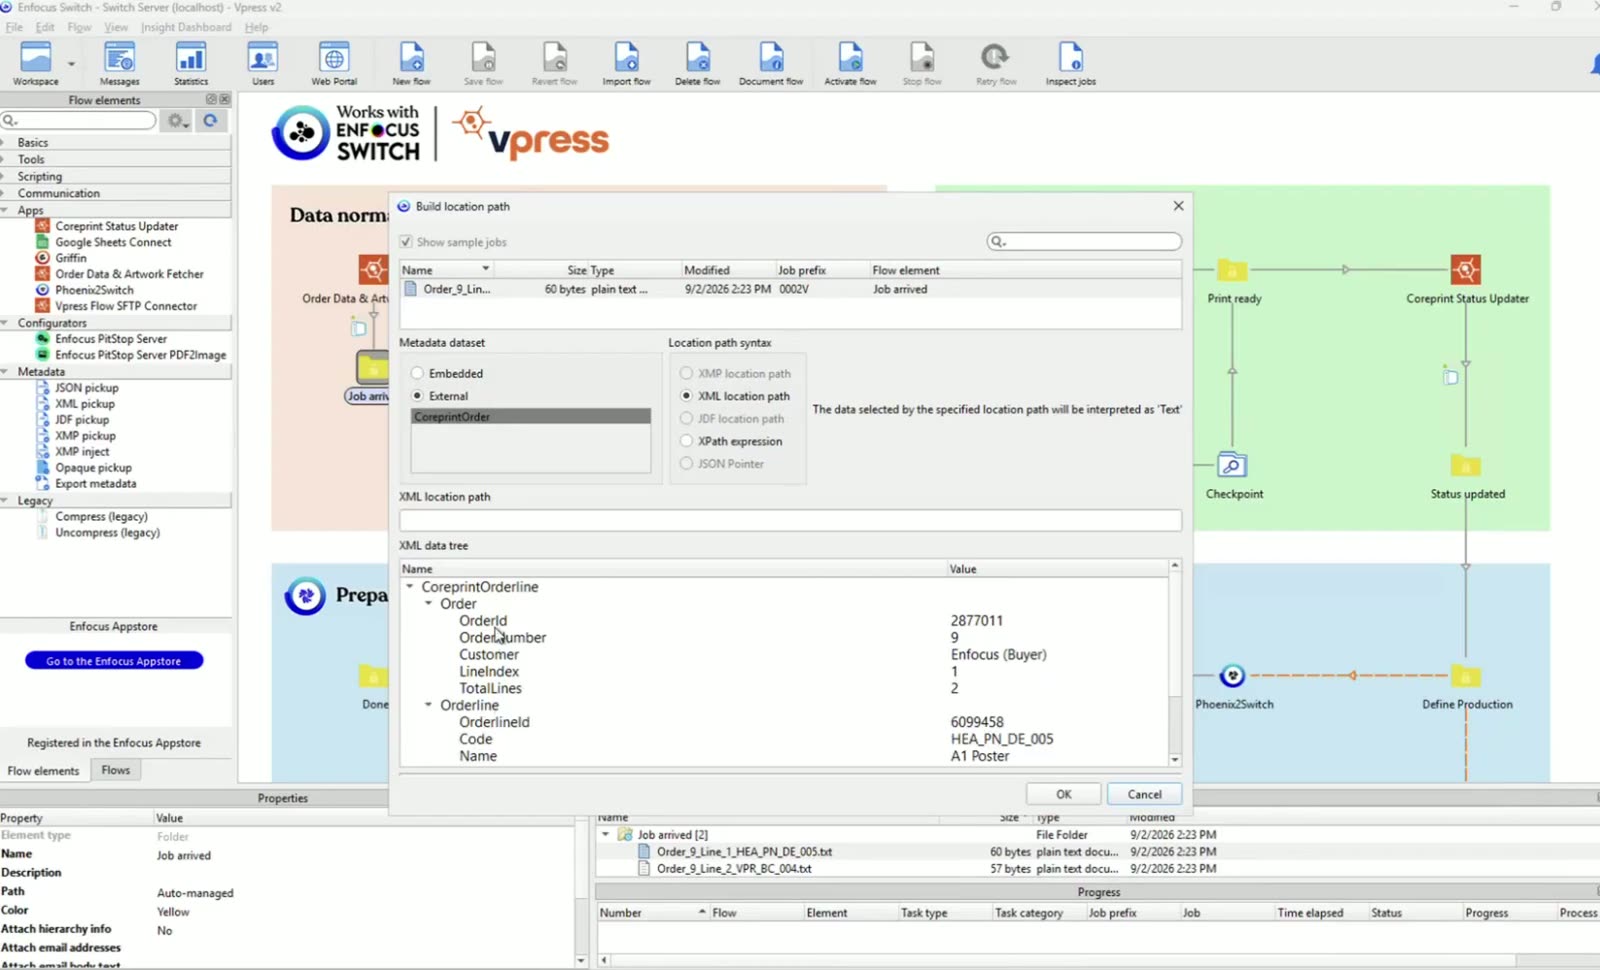The height and width of the screenshot is (970, 1600).
Task: Select the Checkpoint element on canvas
Action: (x=1232, y=465)
